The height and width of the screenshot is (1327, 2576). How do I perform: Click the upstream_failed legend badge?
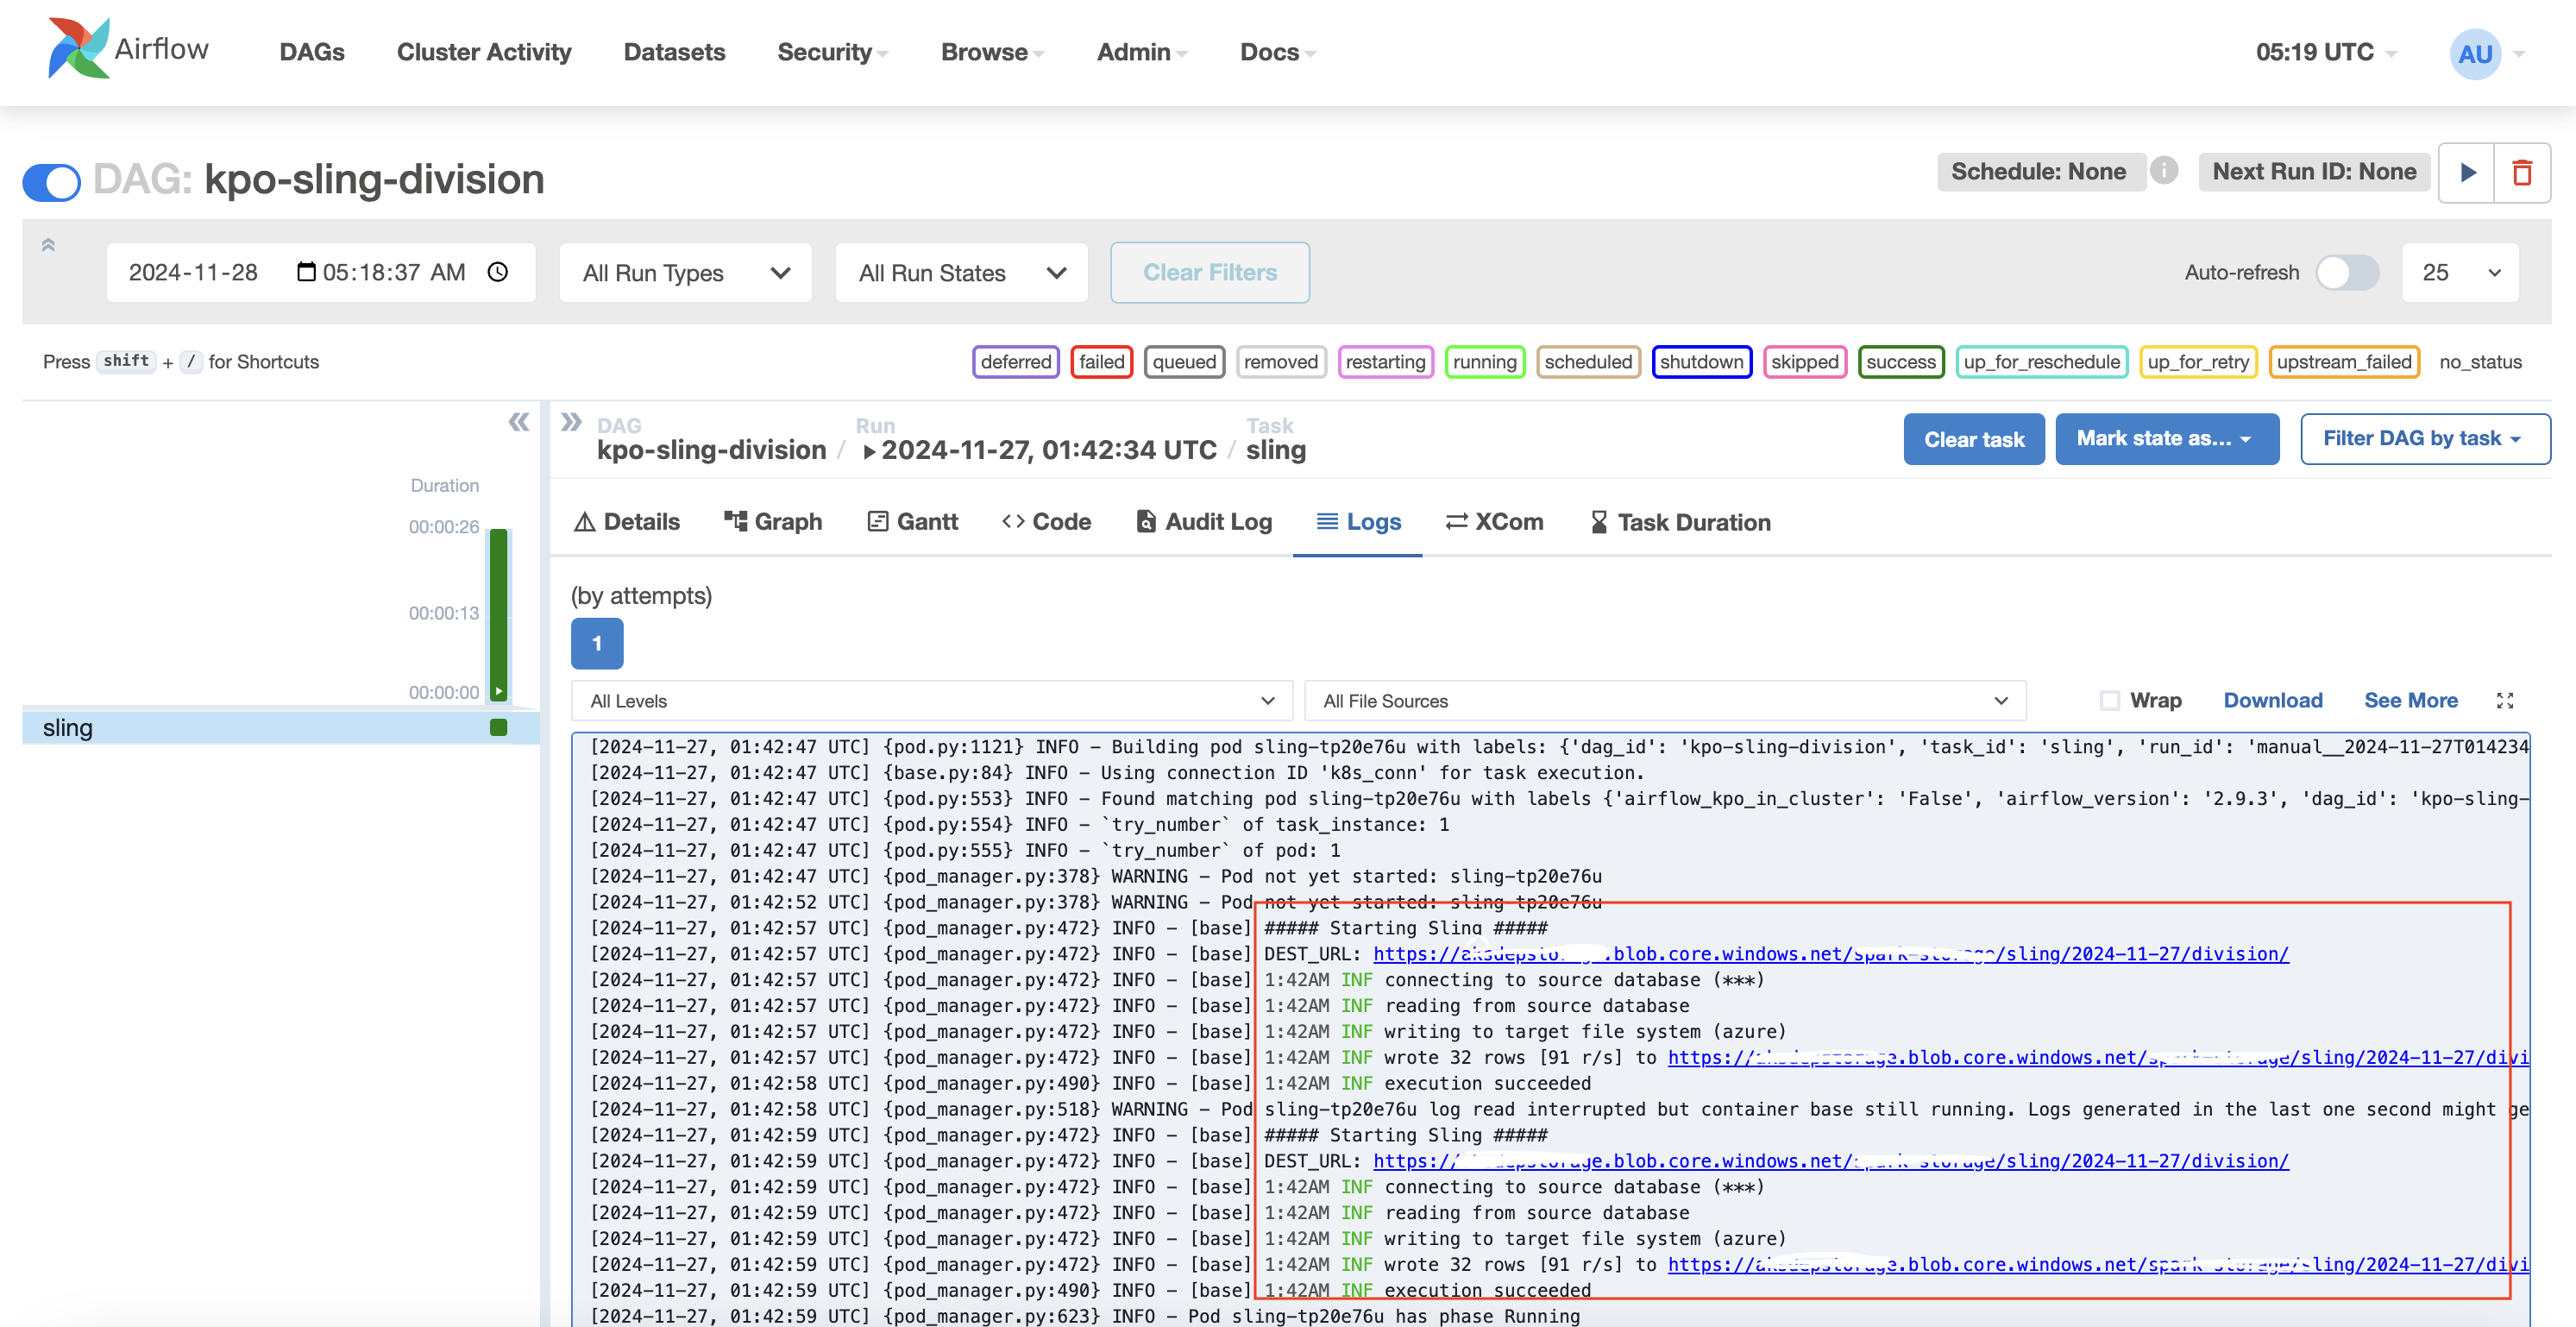point(2344,362)
